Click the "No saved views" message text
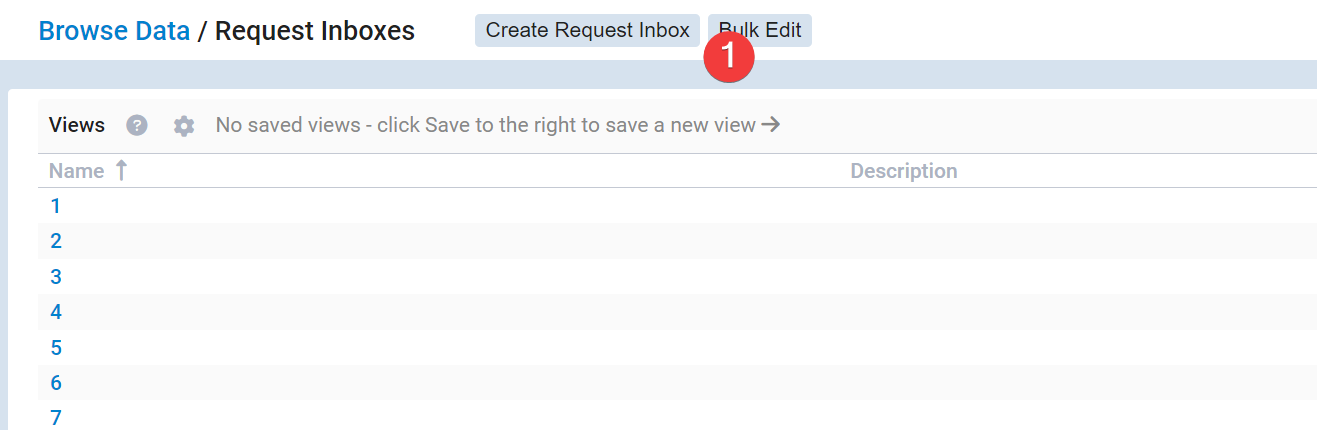 pyautogui.click(x=485, y=125)
